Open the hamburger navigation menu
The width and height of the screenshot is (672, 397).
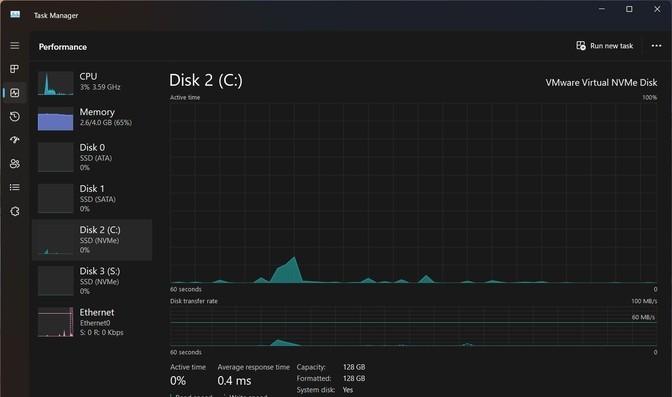click(15, 45)
